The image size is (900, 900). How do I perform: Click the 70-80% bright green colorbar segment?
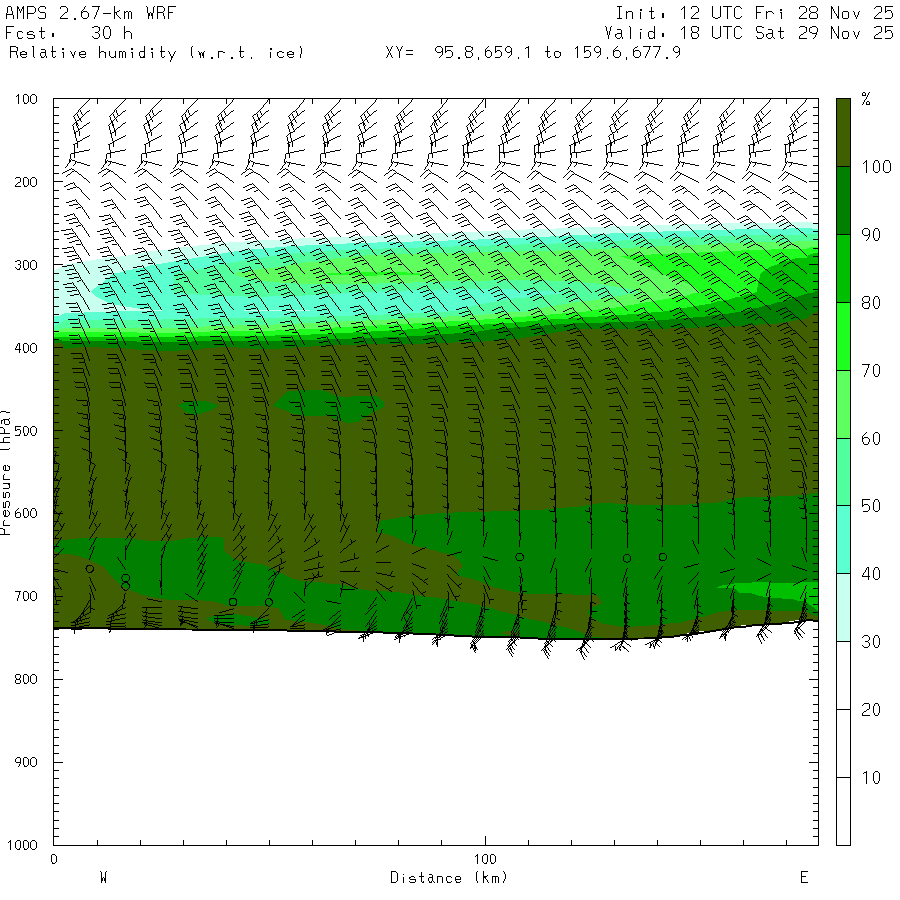(x=843, y=336)
